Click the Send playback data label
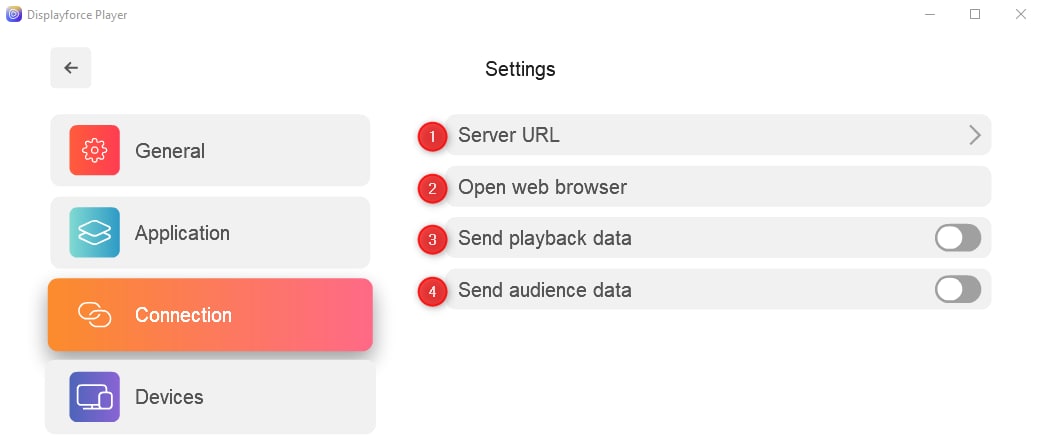1042x441 pixels. coord(545,238)
